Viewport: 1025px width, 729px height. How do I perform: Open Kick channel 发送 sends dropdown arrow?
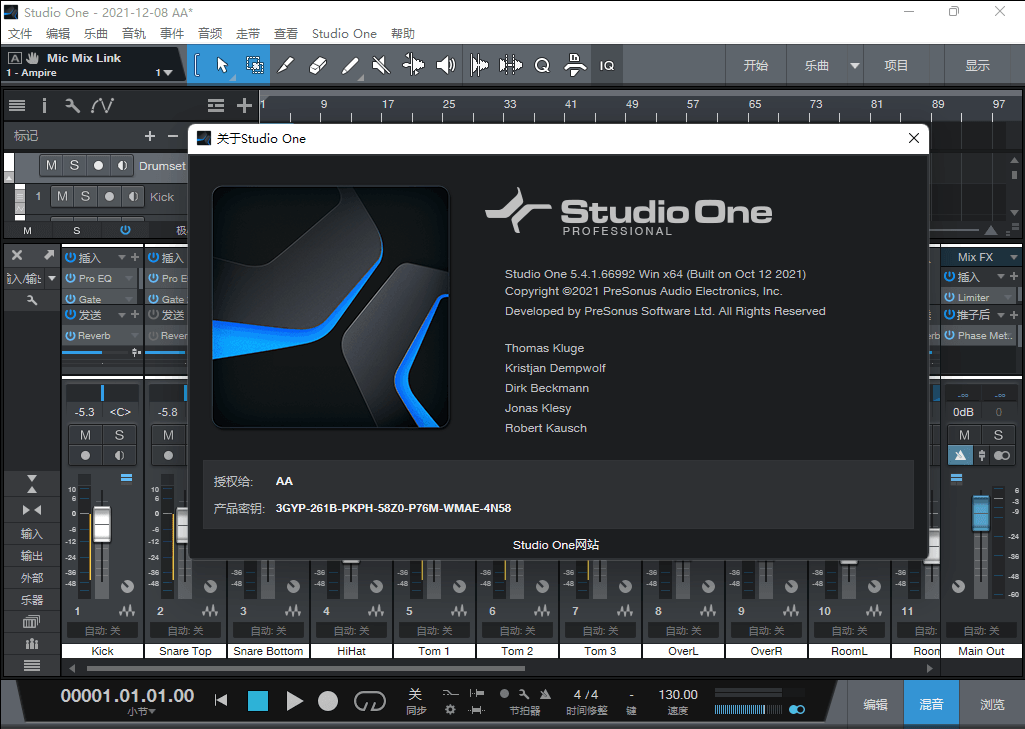122,314
